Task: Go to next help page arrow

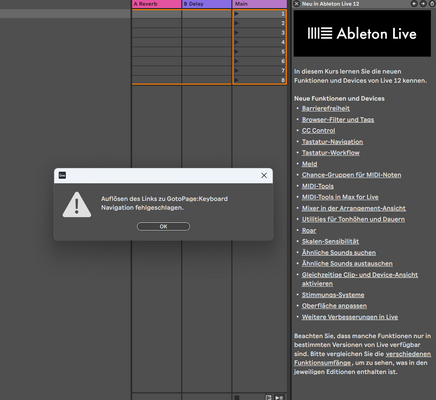Action: tap(423, 4)
